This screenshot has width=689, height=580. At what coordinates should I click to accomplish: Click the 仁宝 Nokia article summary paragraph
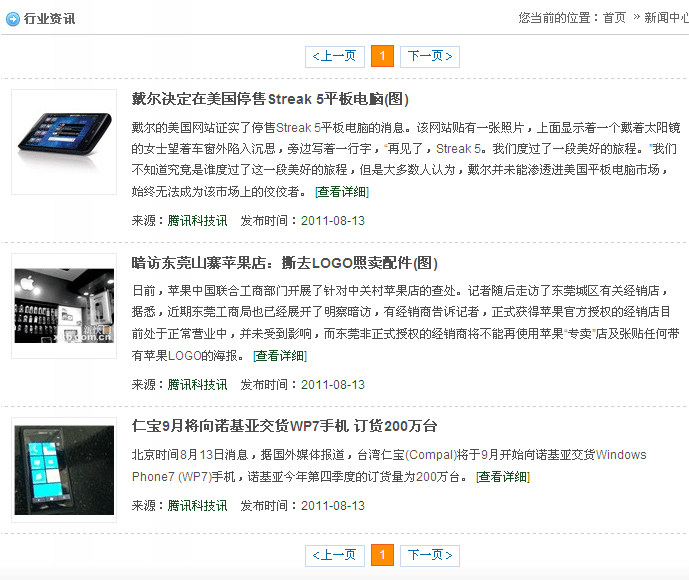click(389, 465)
